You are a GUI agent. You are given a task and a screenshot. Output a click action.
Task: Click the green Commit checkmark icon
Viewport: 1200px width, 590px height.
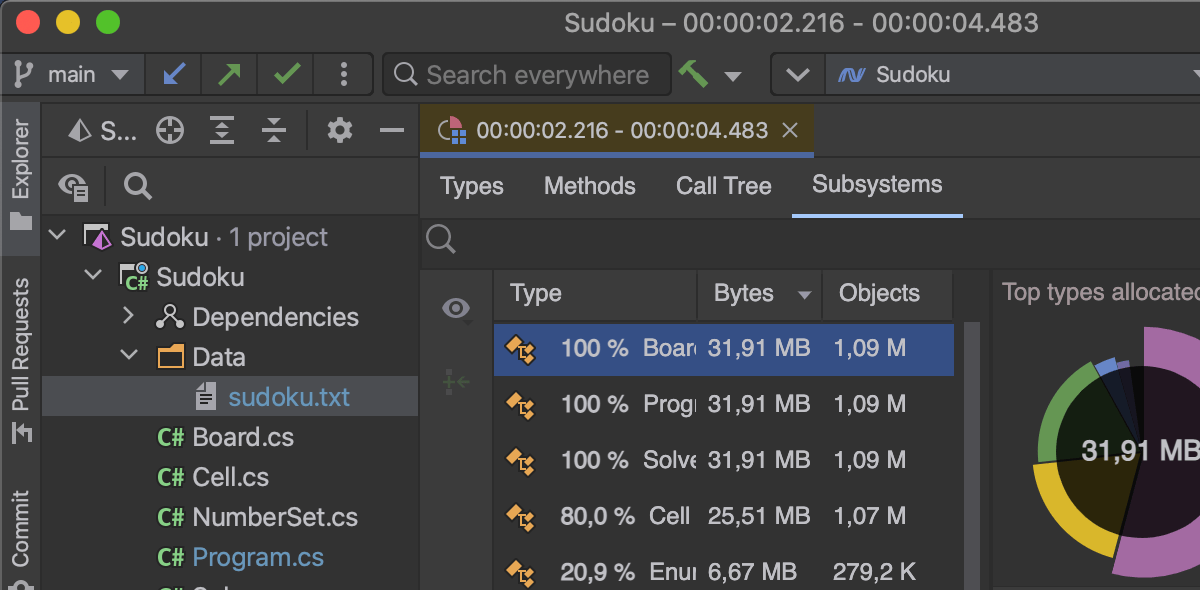tap(286, 74)
